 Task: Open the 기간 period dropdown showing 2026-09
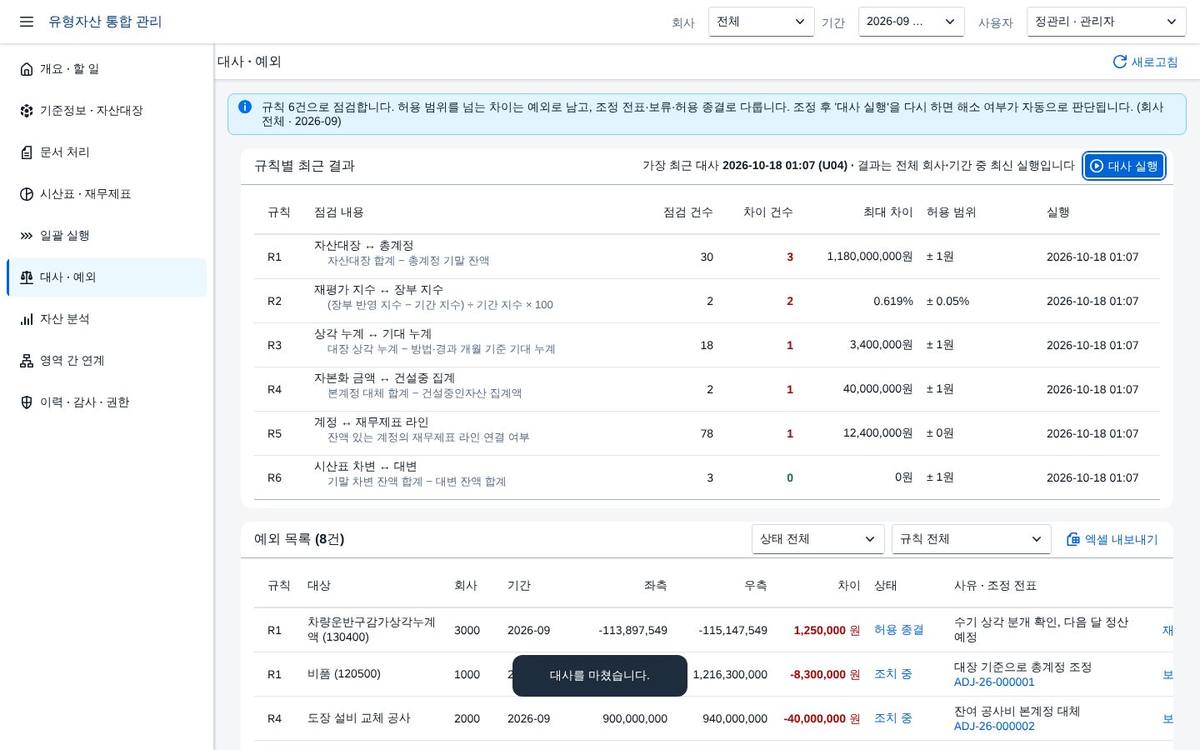point(911,22)
